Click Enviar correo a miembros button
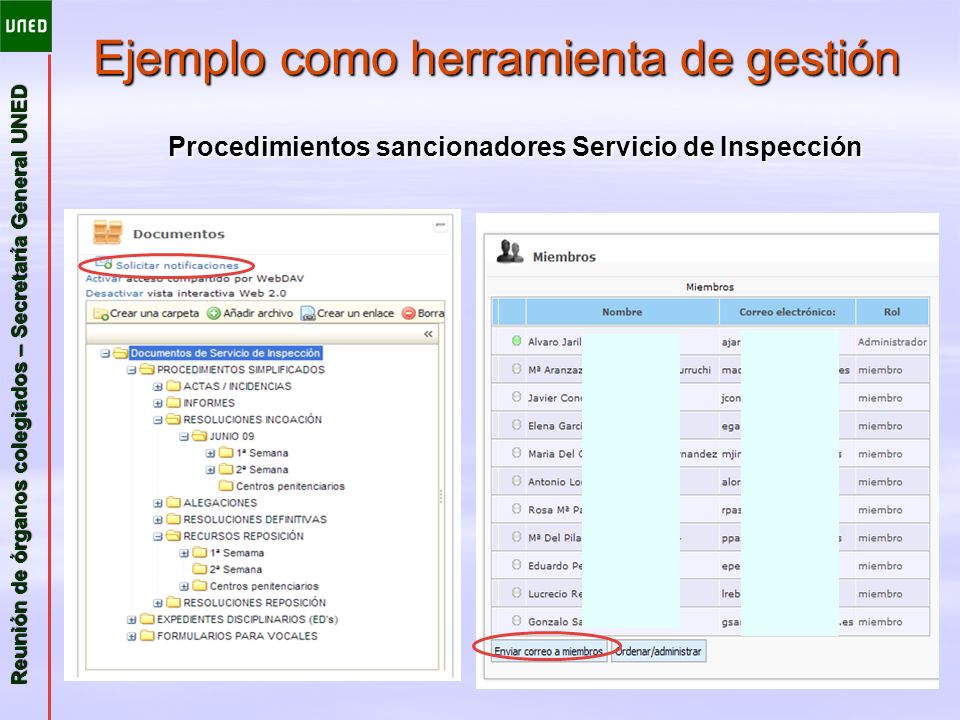960x720 pixels. point(549,651)
